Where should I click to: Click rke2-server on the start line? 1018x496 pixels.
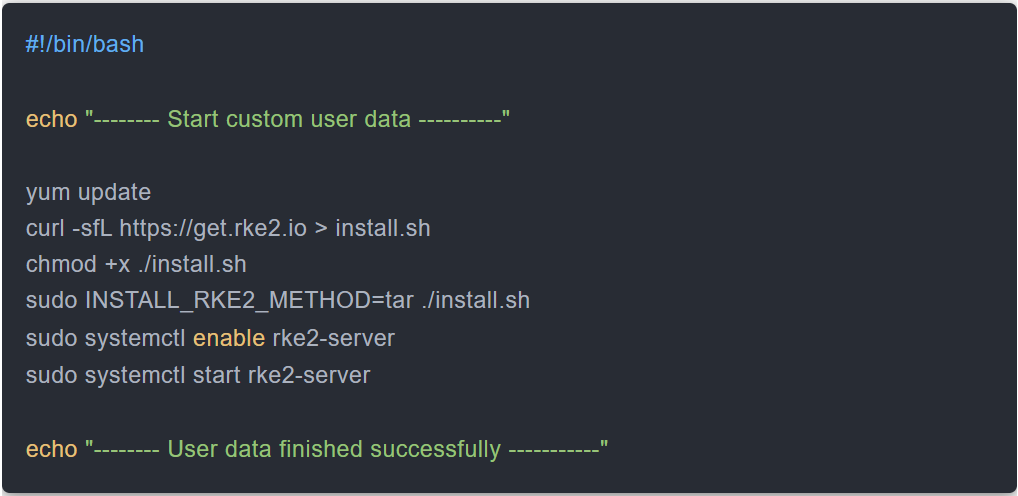(x=309, y=375)
